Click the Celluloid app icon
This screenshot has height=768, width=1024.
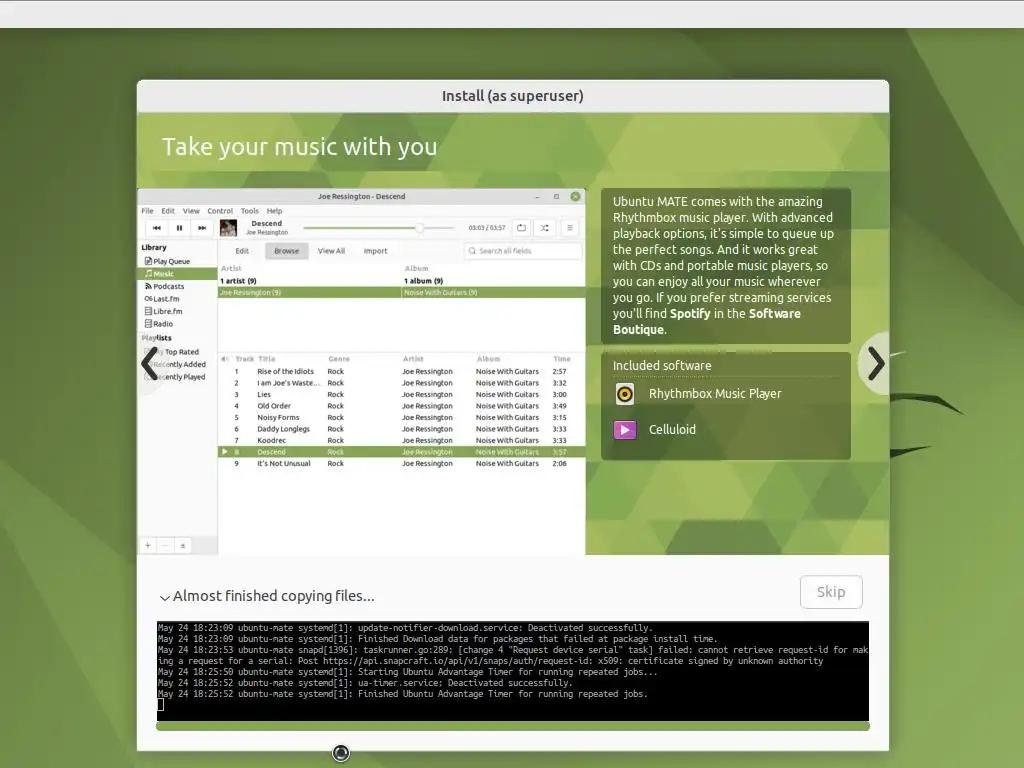click(625, 430)
